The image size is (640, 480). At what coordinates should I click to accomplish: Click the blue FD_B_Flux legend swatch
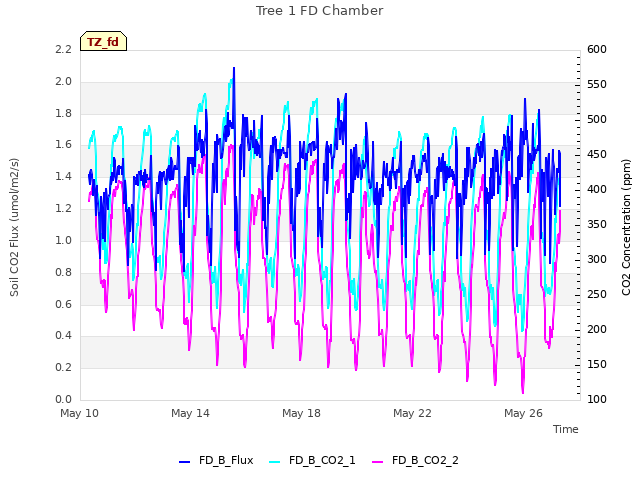pos(184,462)
